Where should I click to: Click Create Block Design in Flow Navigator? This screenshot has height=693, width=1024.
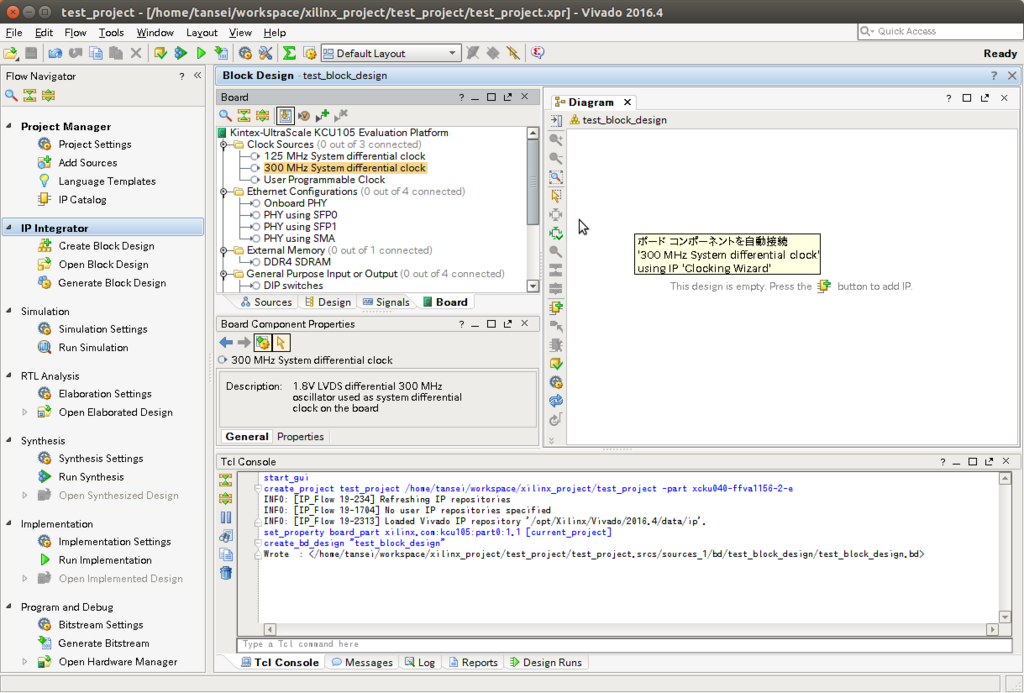click(x=106, y=246)
